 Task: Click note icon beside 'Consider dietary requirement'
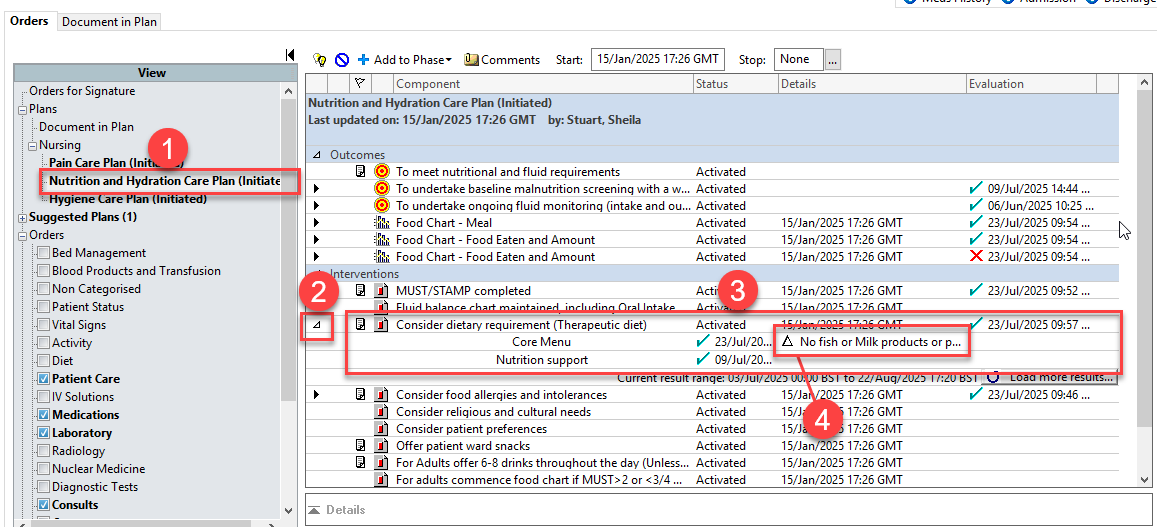[361, 324]
